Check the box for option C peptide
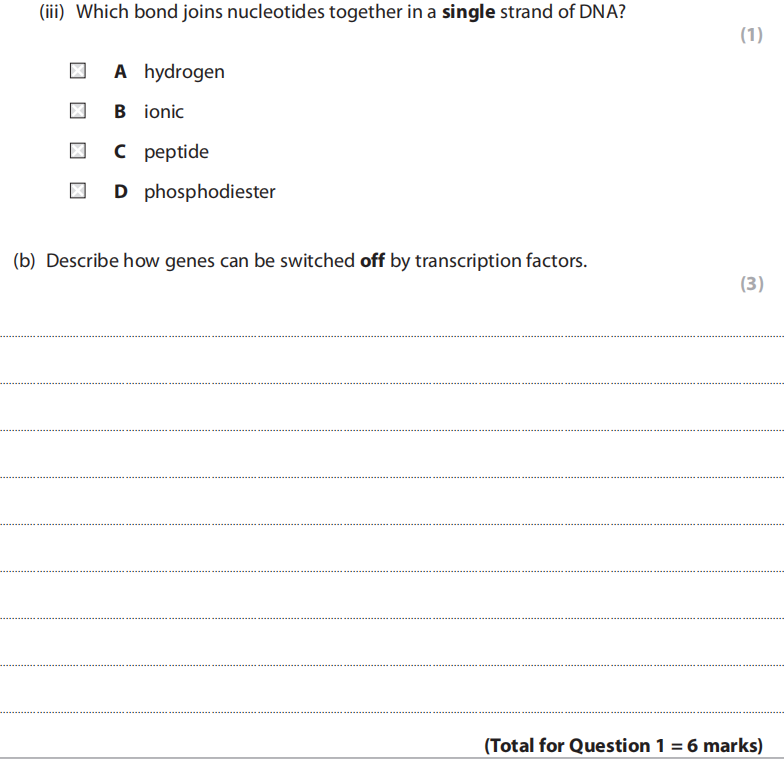The height and width of the screenshot is (769, 784). click(x=77, y=151)
